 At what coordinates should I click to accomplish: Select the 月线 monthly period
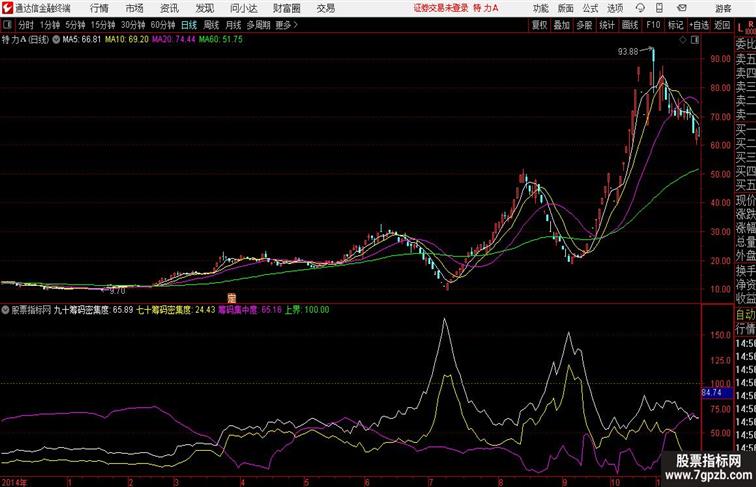coord(233,25)
